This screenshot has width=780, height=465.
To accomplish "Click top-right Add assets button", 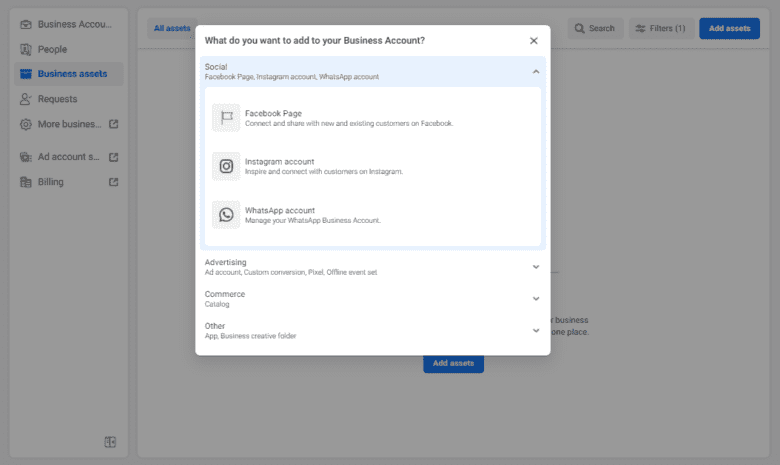I will (729, 28).
